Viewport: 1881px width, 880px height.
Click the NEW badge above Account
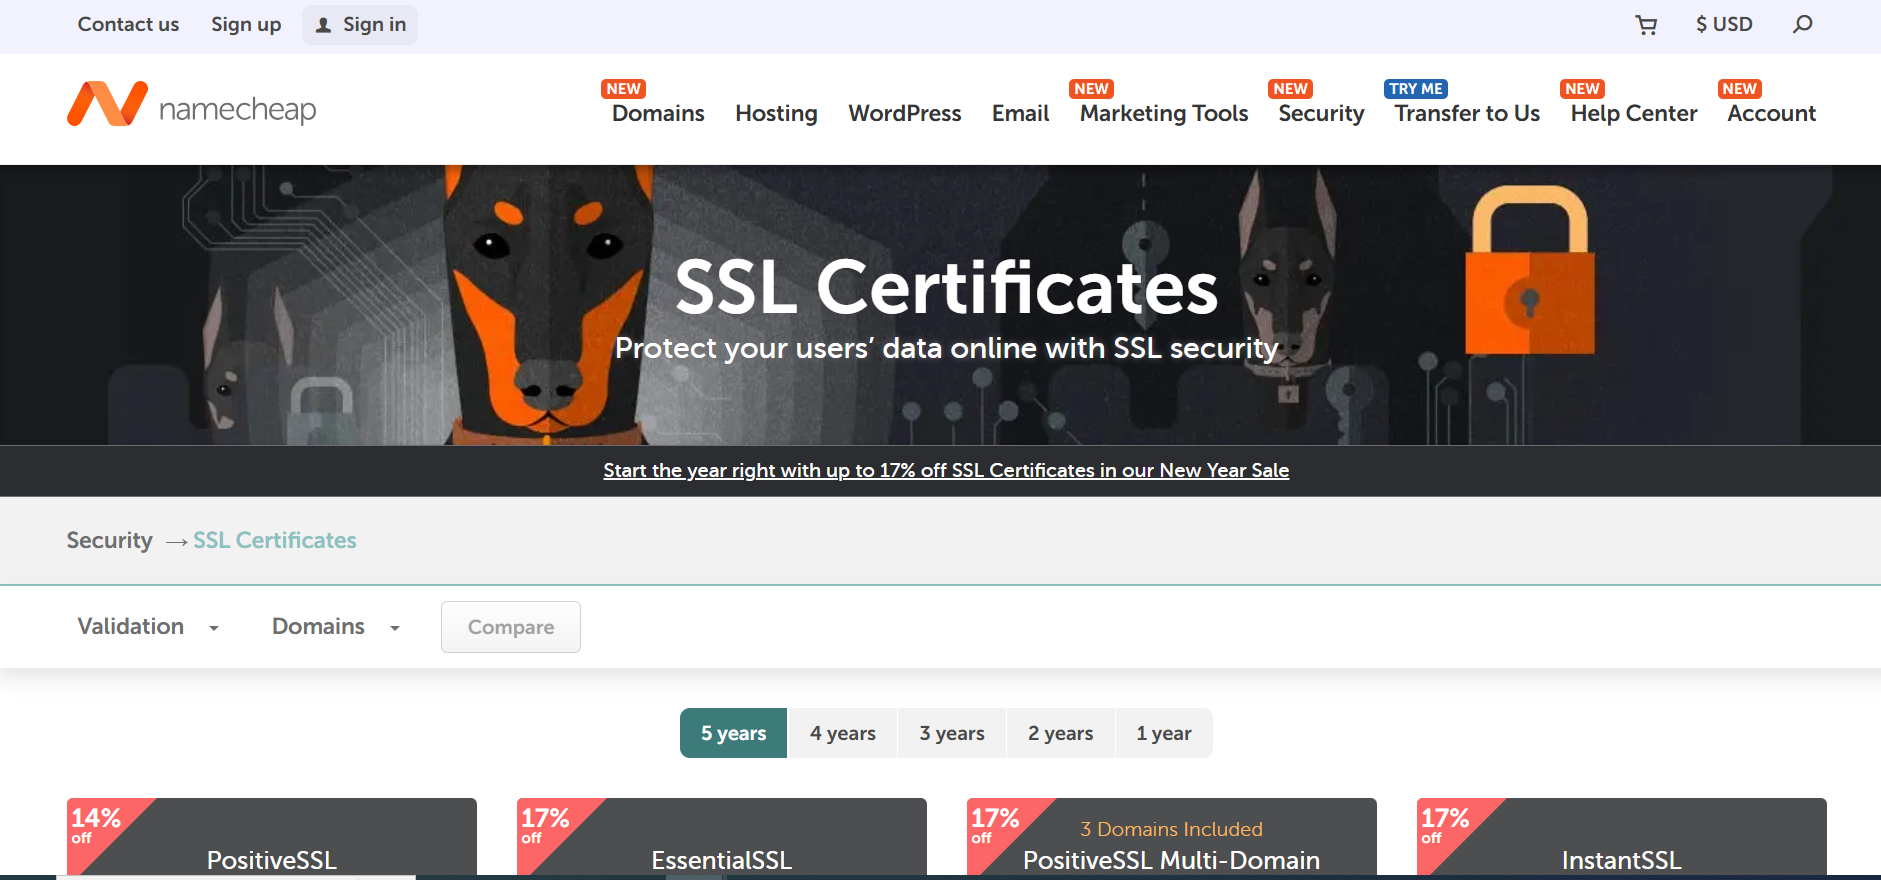[1740, 89]
